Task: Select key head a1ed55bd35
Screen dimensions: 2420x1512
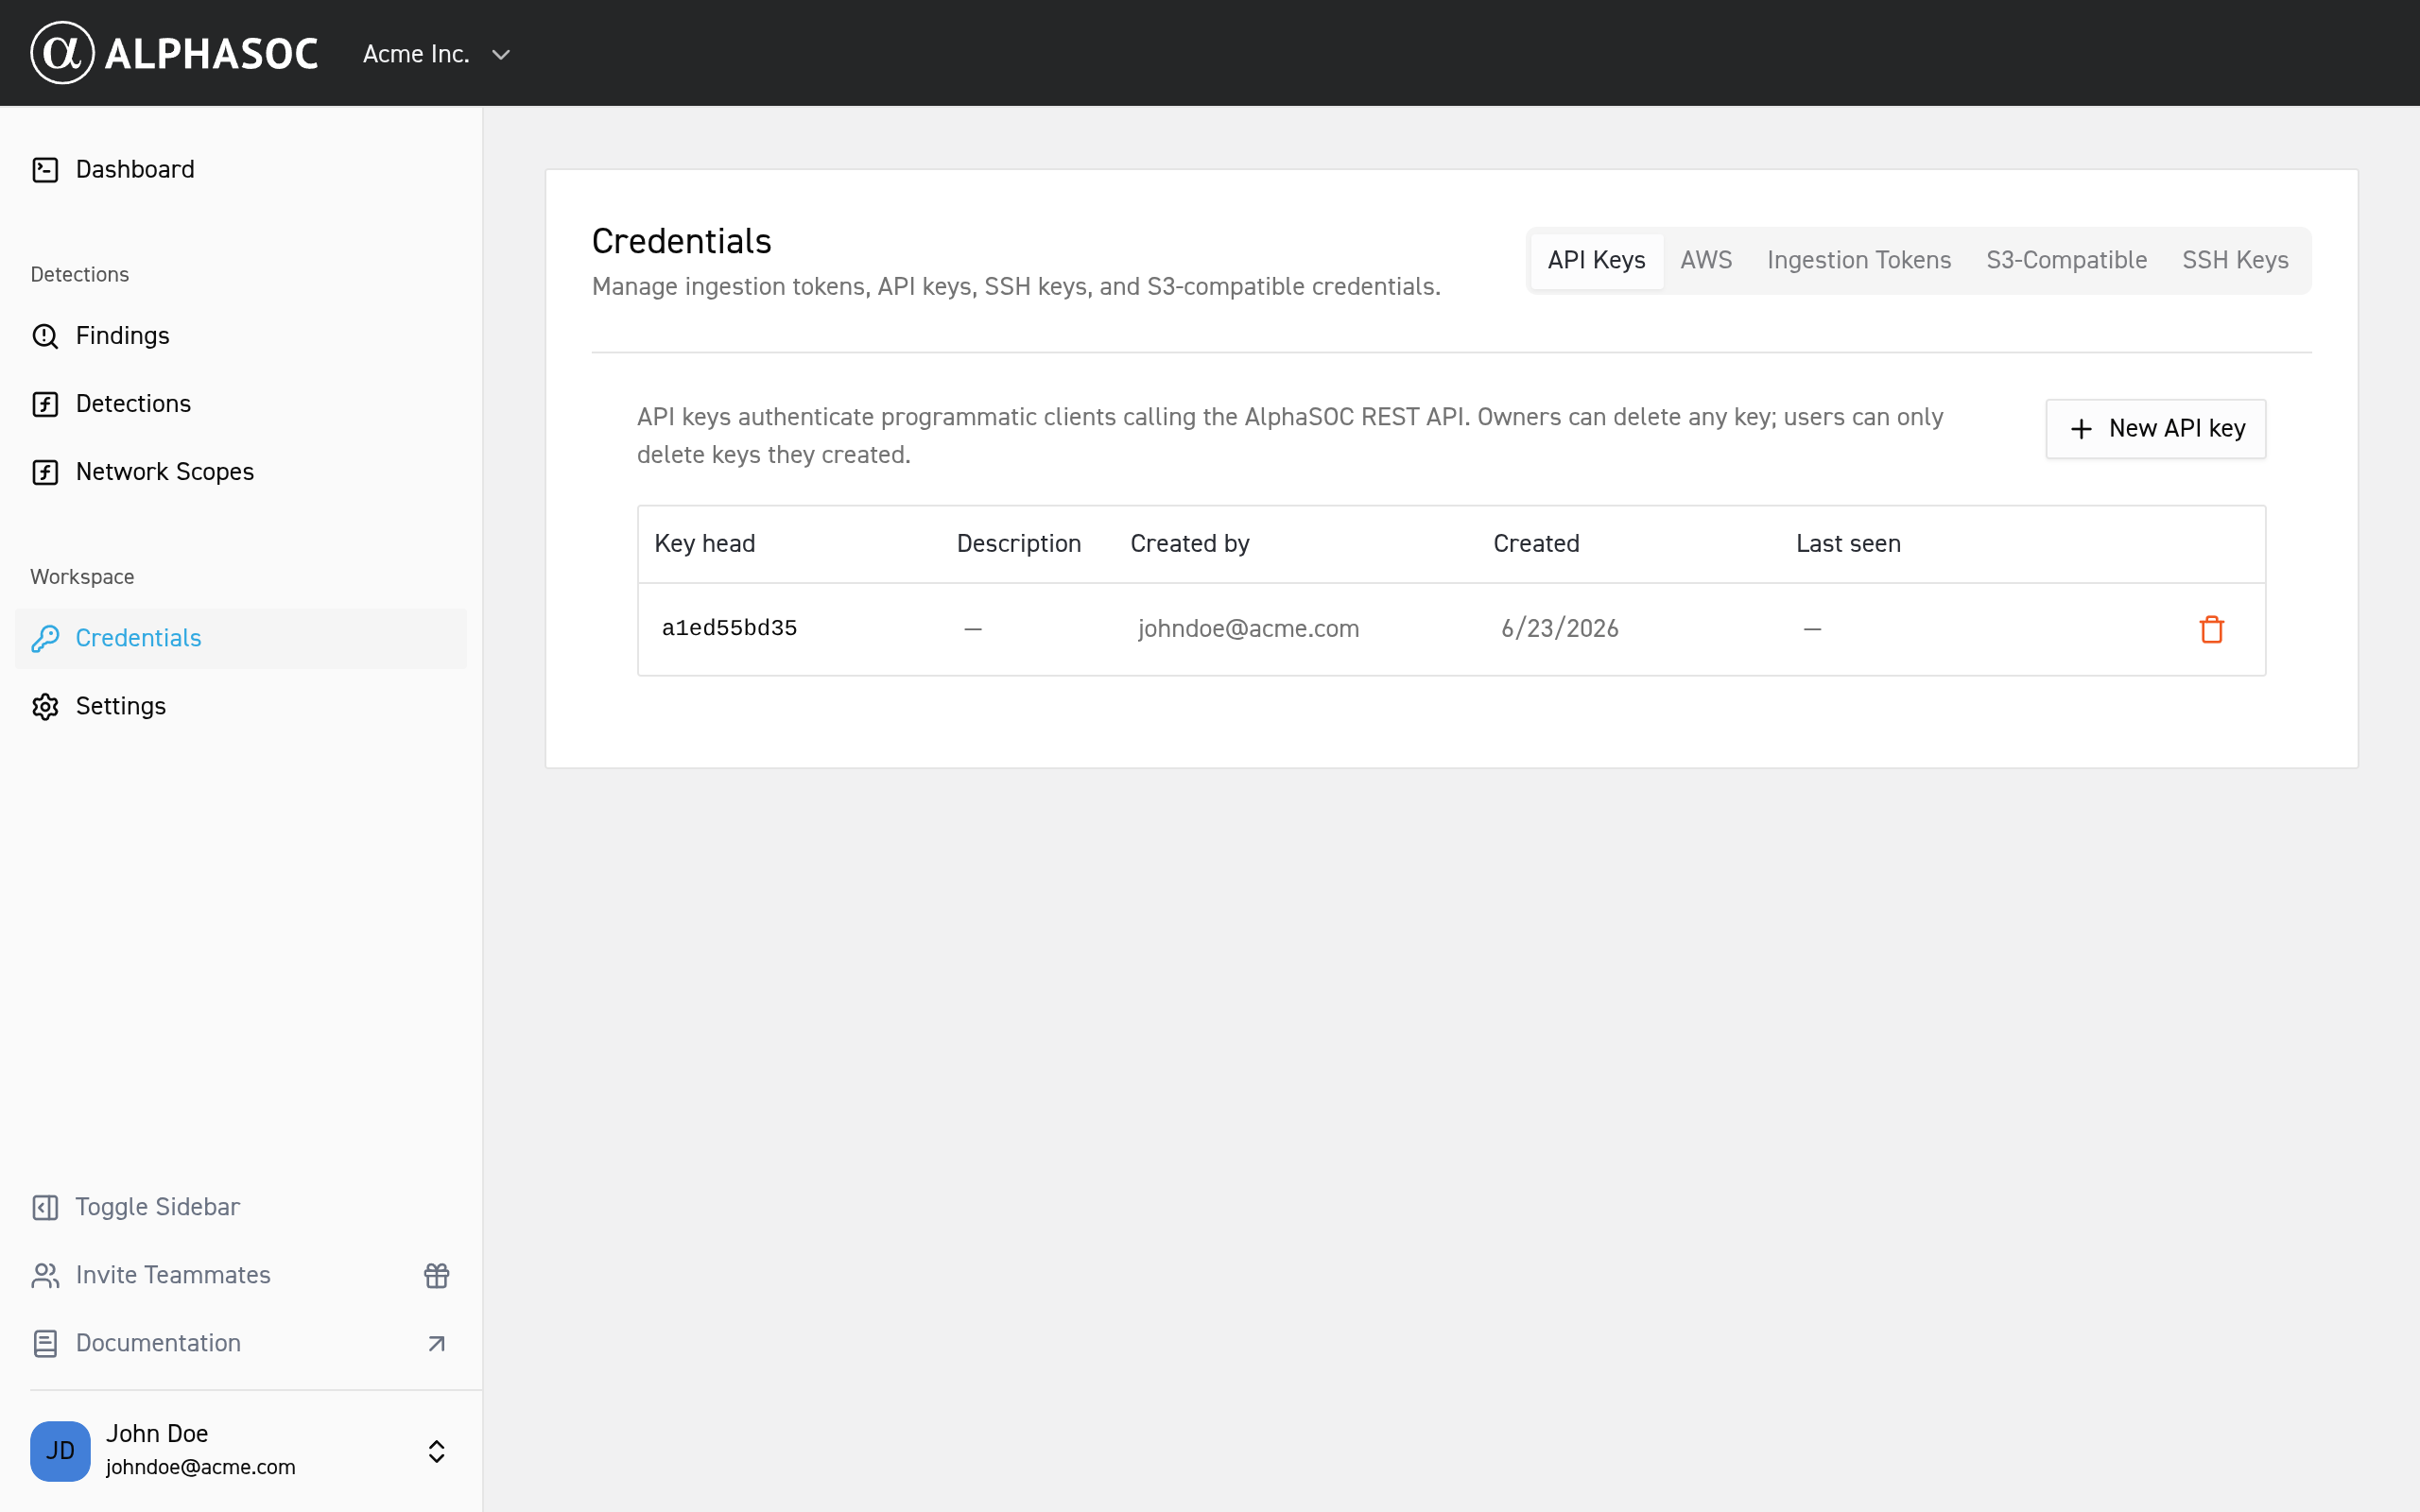Action: (x=729, y=629)
